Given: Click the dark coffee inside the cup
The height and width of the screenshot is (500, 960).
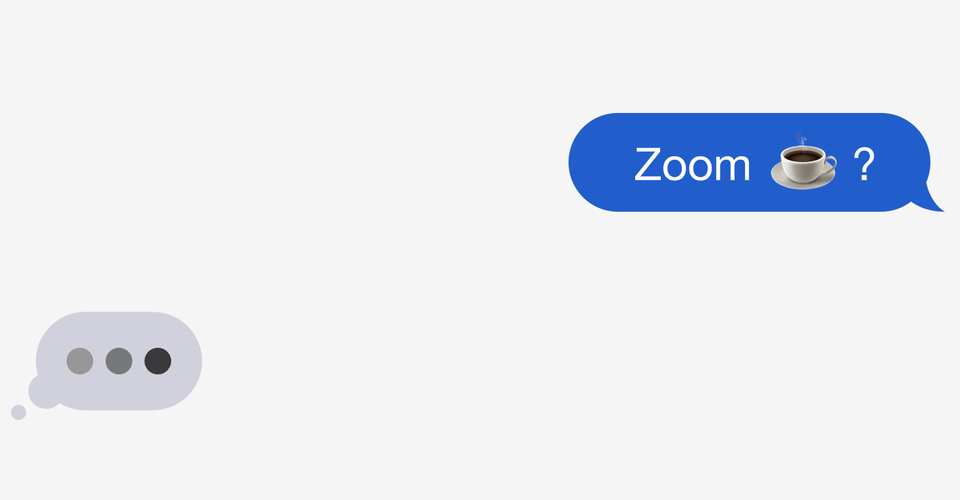Looking at the screenshot, I should click(803, 156).
